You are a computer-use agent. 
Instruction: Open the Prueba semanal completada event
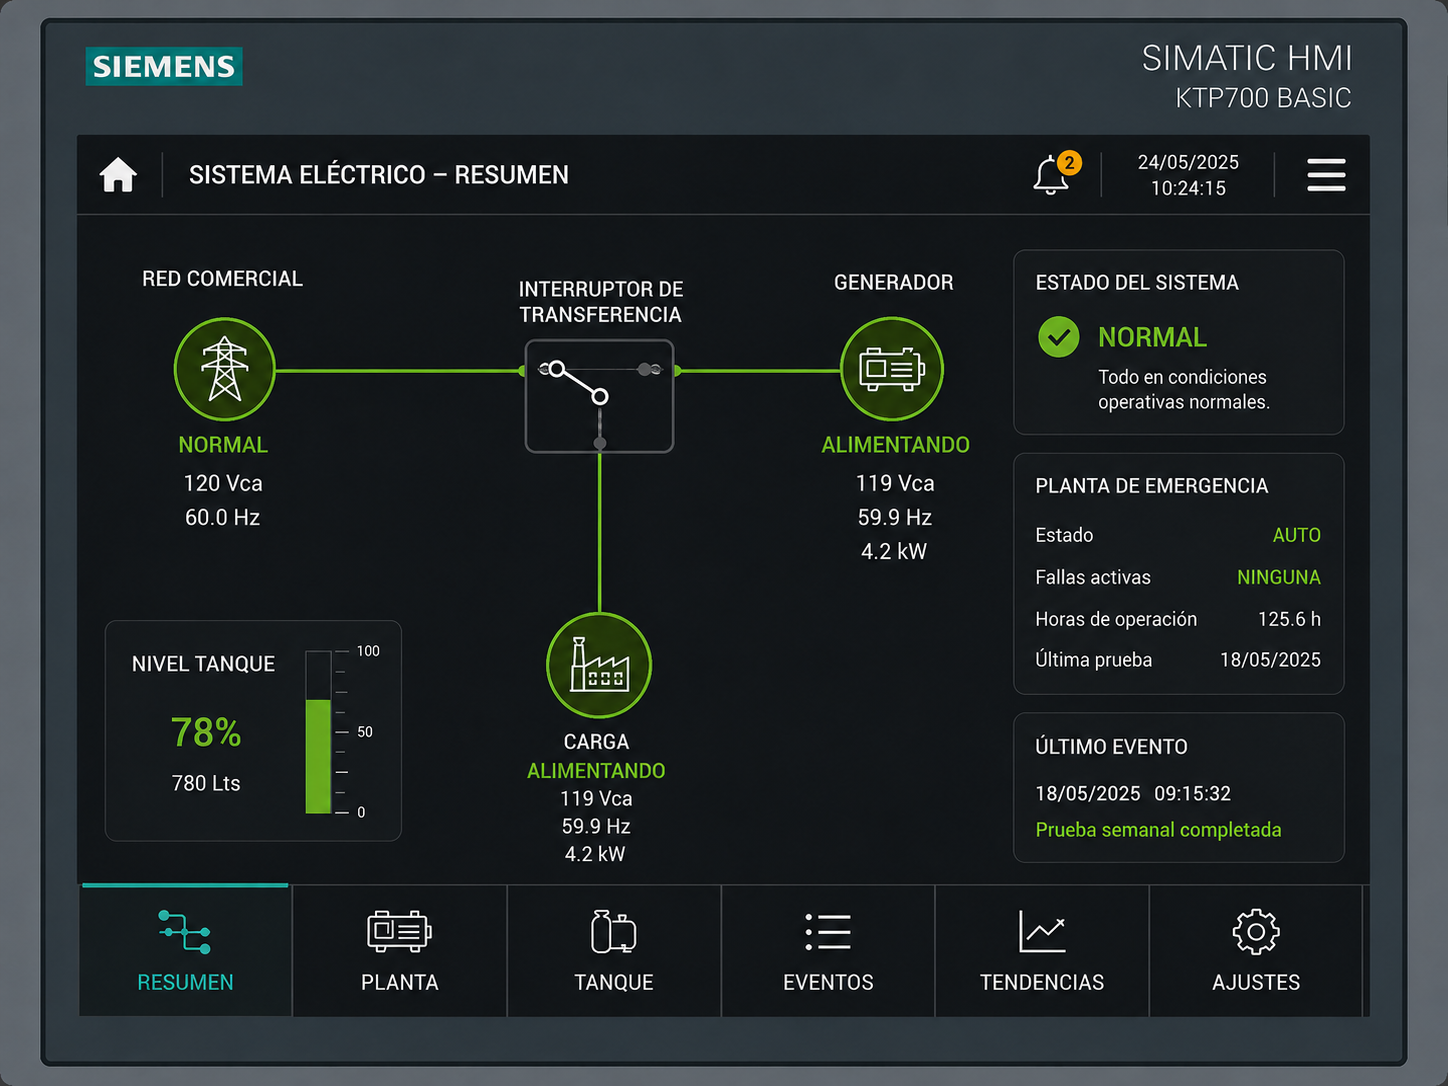click(x=1158, y=830)
